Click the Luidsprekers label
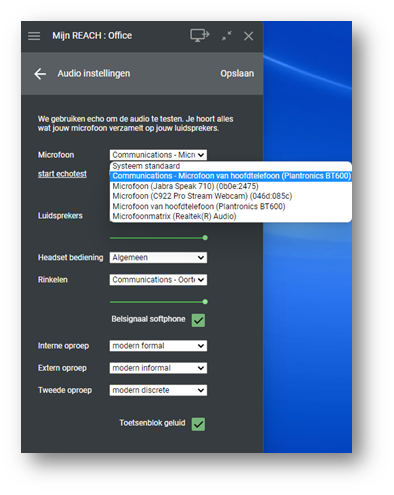The height and width of the screenshot is (495, 394). [60, 216]
